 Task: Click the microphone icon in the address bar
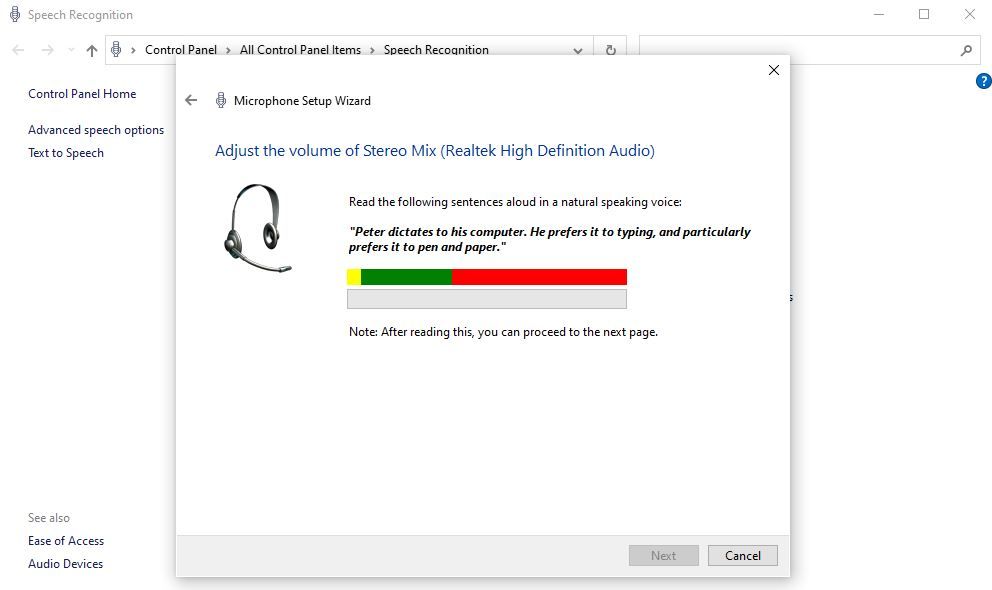pyautogui.click(x=117, y=49)
